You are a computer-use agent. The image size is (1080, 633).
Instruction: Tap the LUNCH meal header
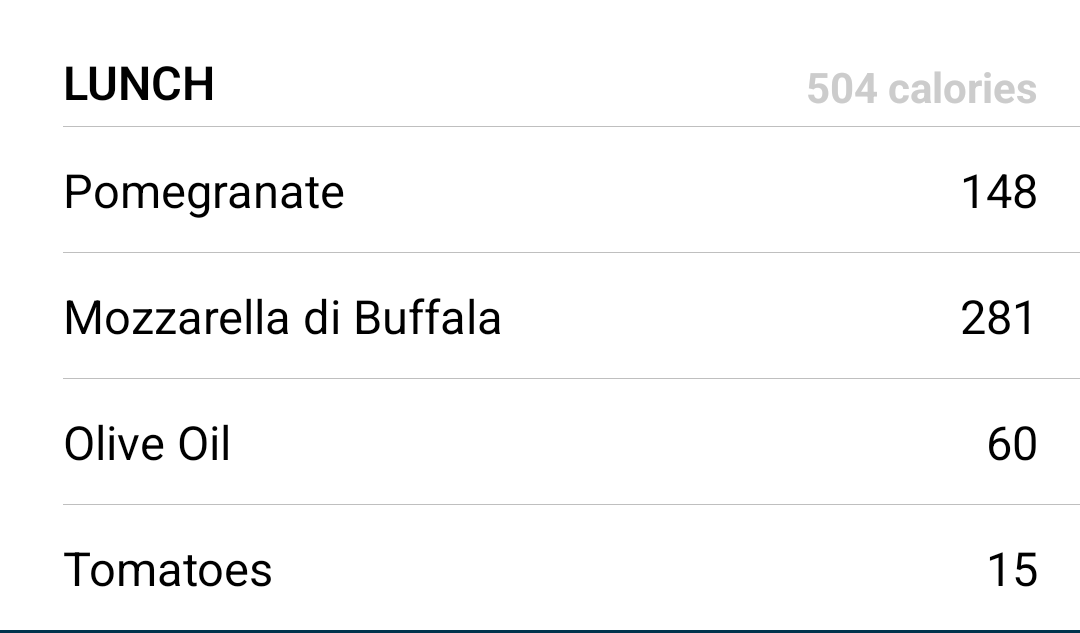tap(138, 85)
